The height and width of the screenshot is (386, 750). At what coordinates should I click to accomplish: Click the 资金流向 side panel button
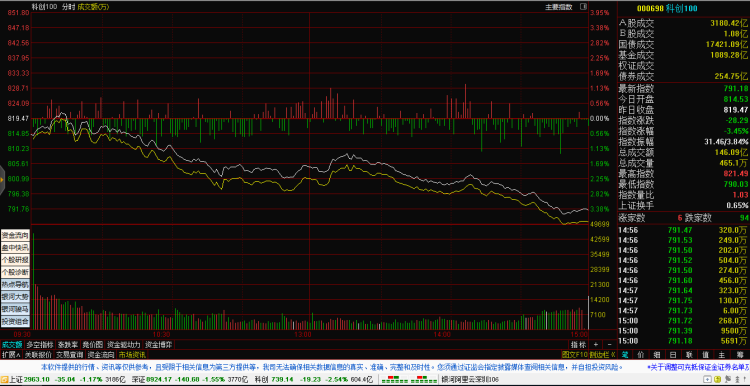coord(15,235)
